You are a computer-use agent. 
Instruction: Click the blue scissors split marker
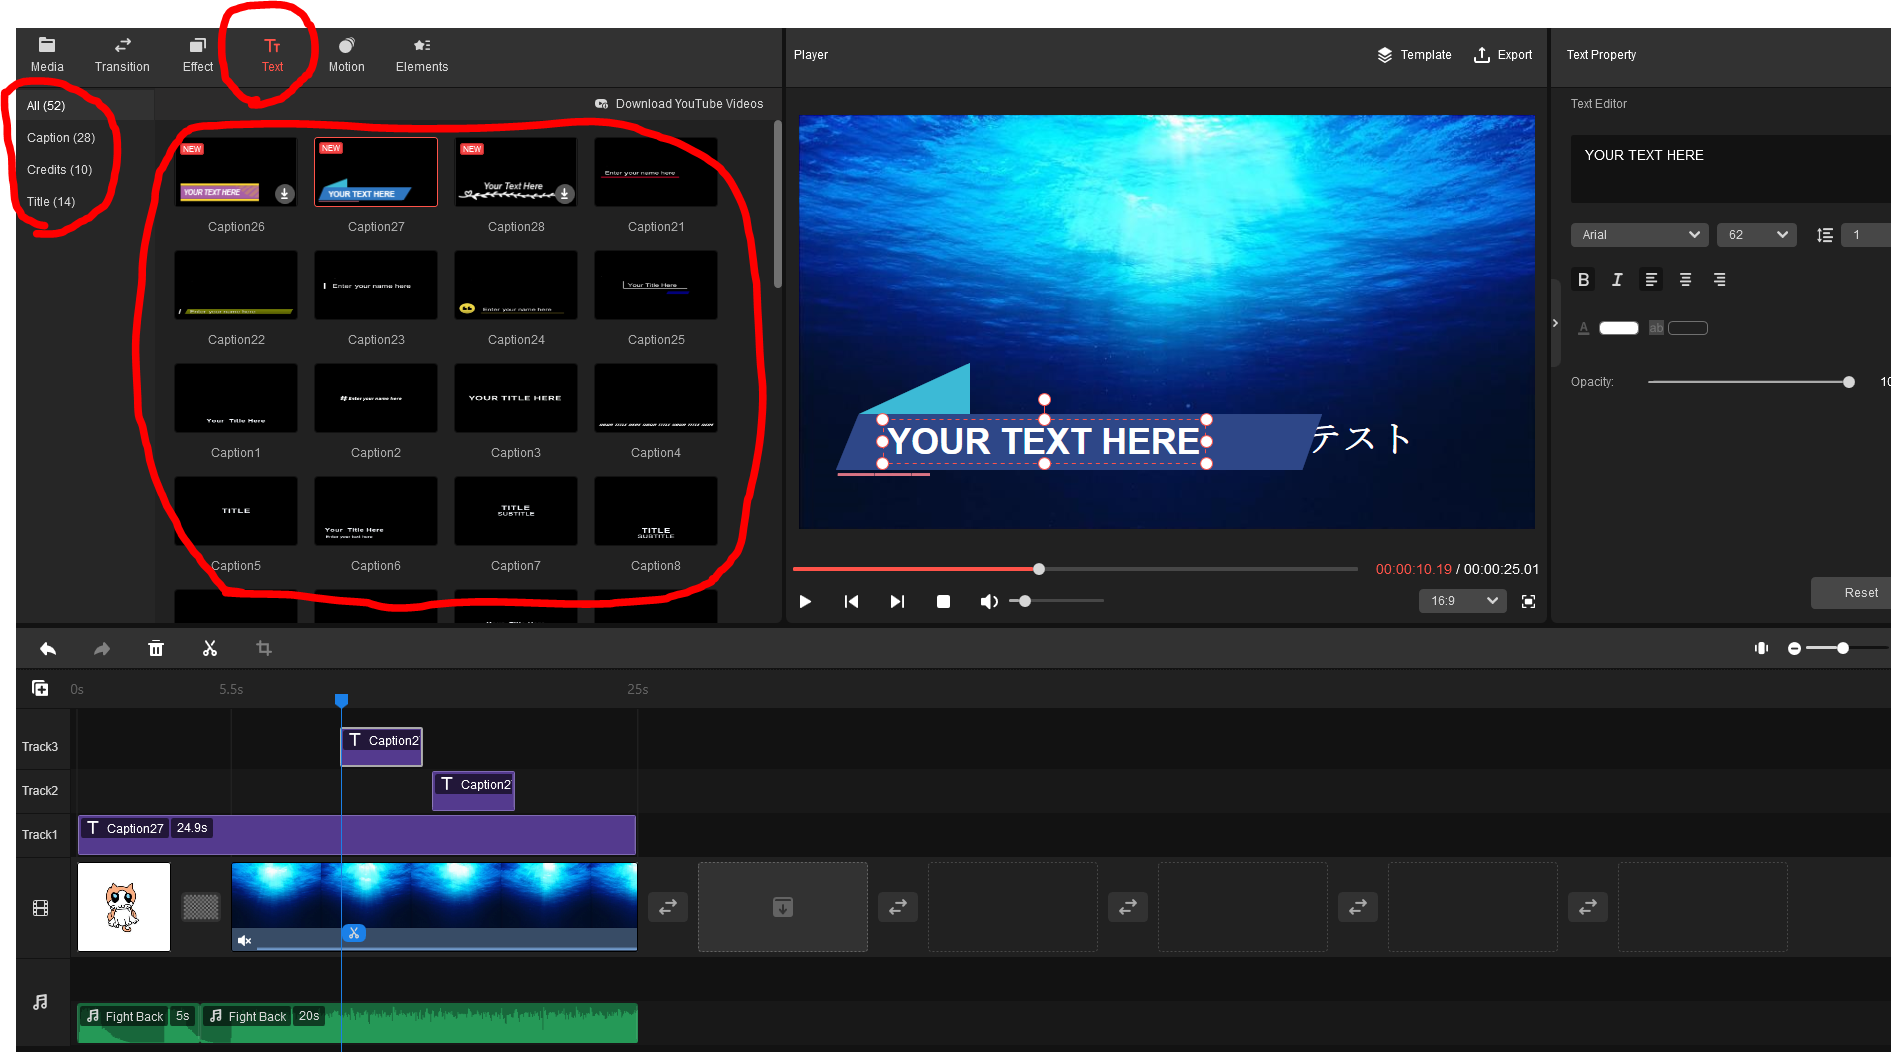pyautogui.click(x=354, y=933)
